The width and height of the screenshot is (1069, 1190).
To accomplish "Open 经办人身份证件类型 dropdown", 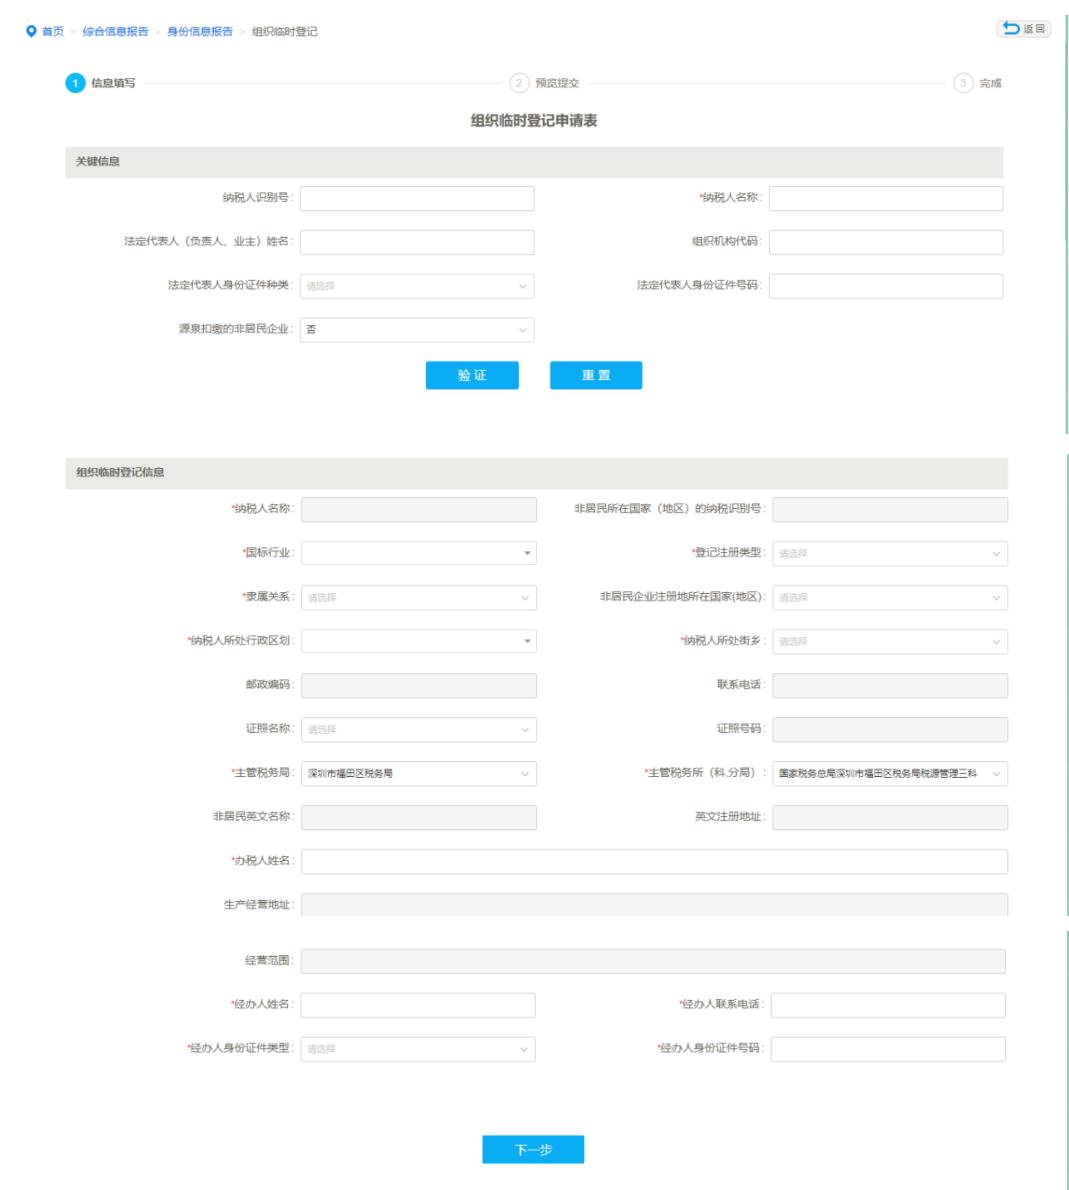I will 417,1049.
